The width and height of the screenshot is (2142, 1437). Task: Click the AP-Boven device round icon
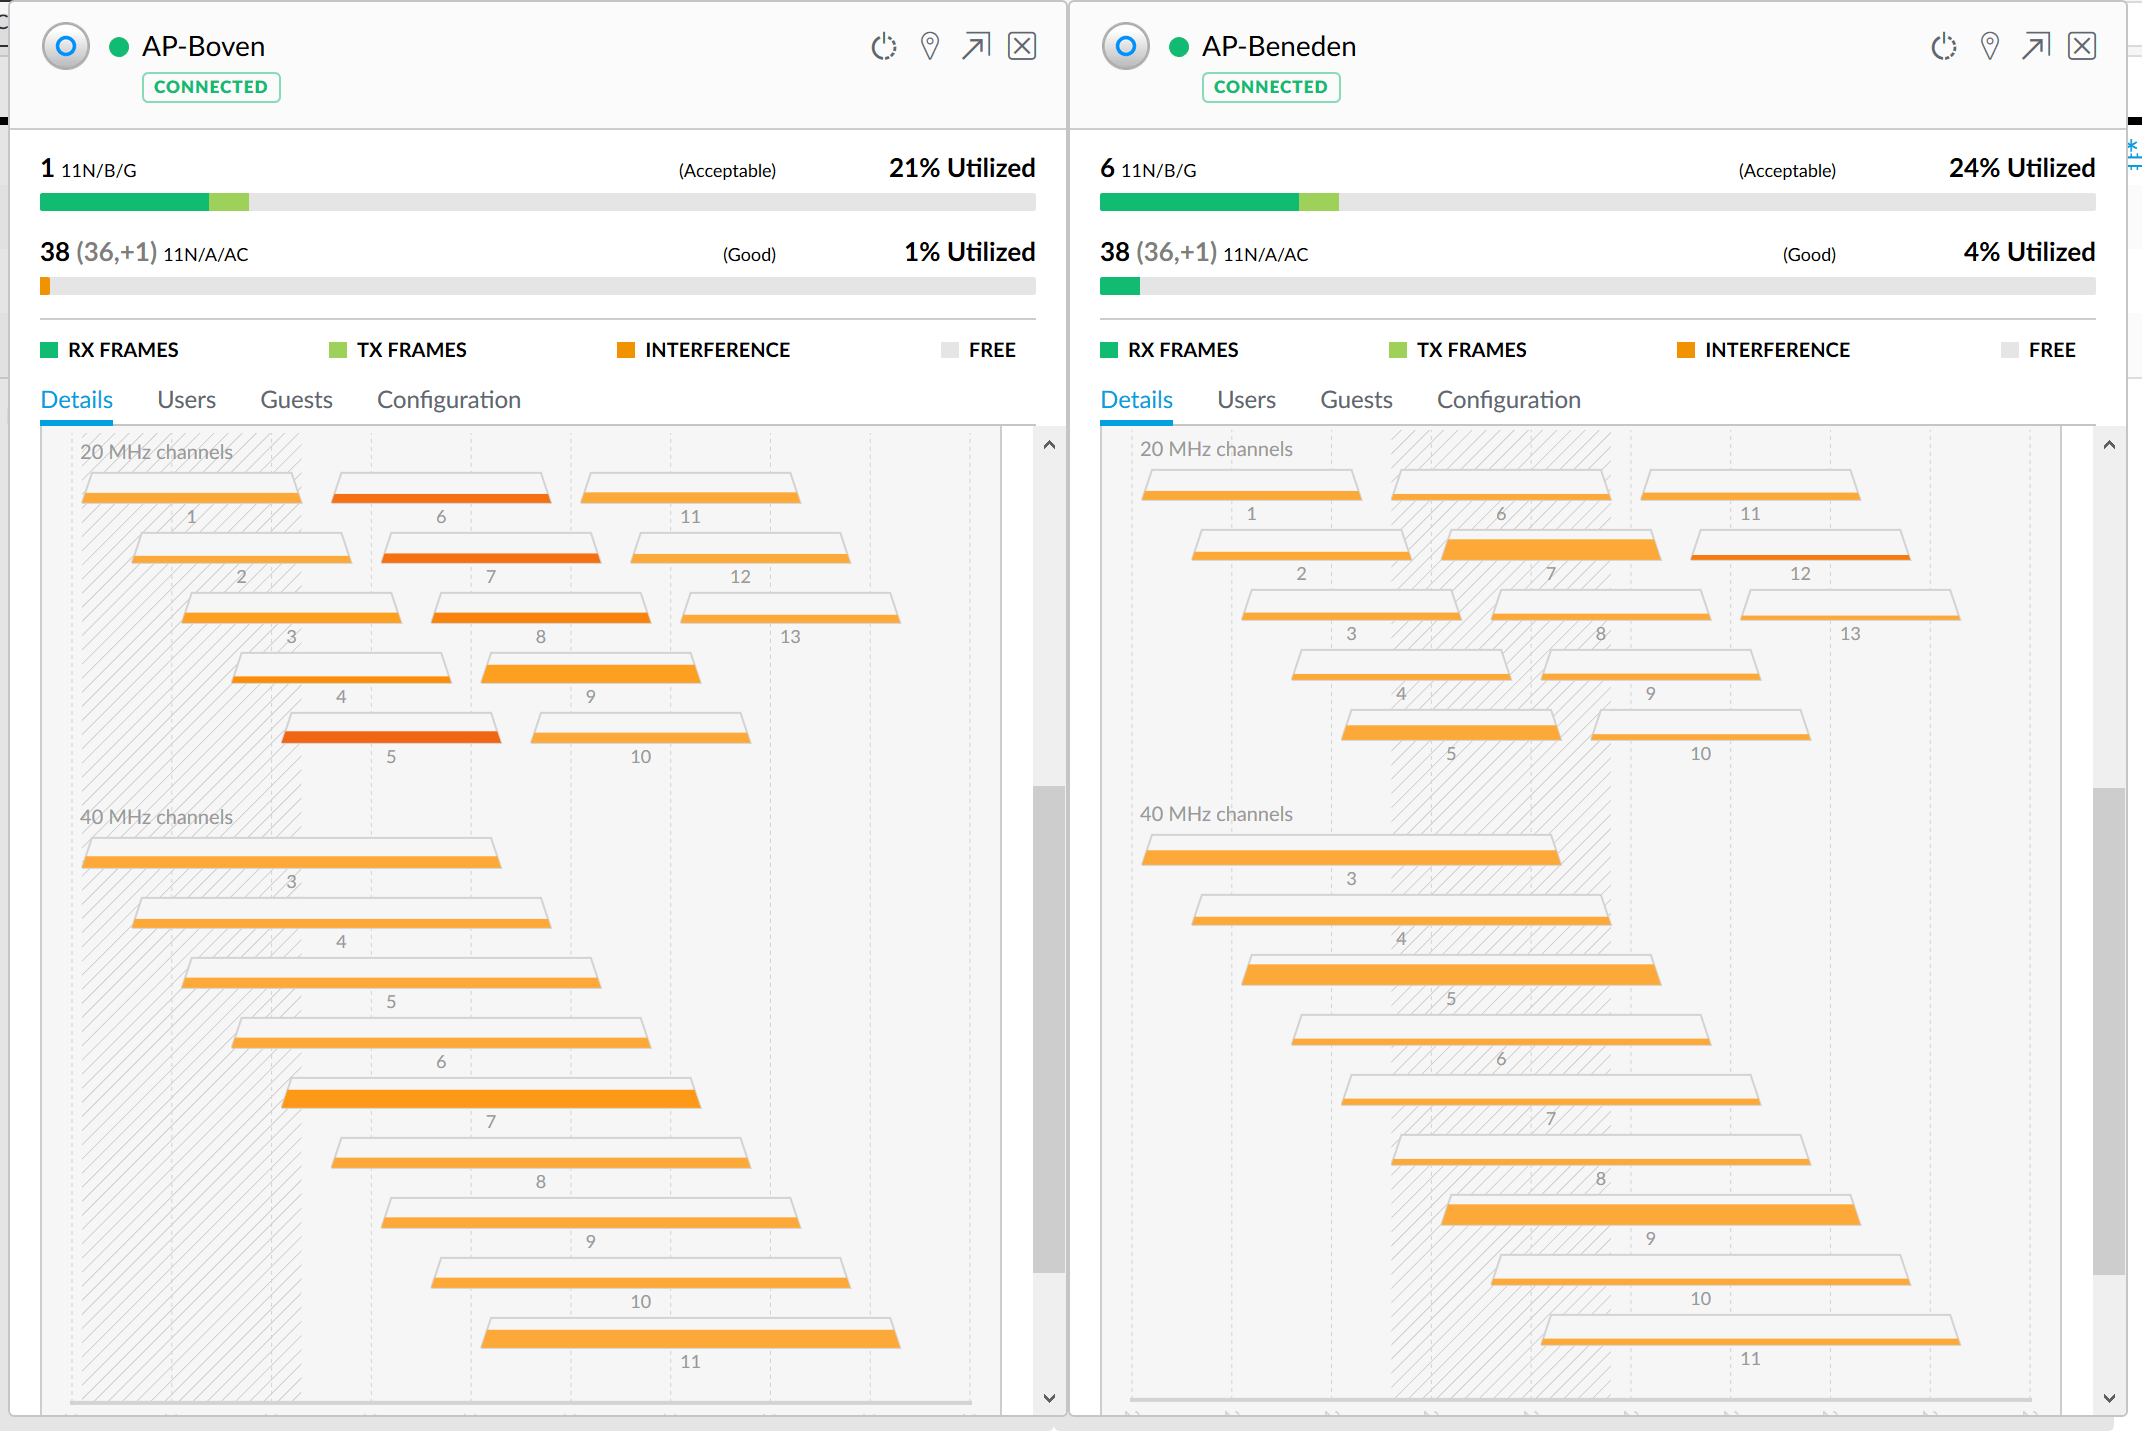tap(66, 47)
